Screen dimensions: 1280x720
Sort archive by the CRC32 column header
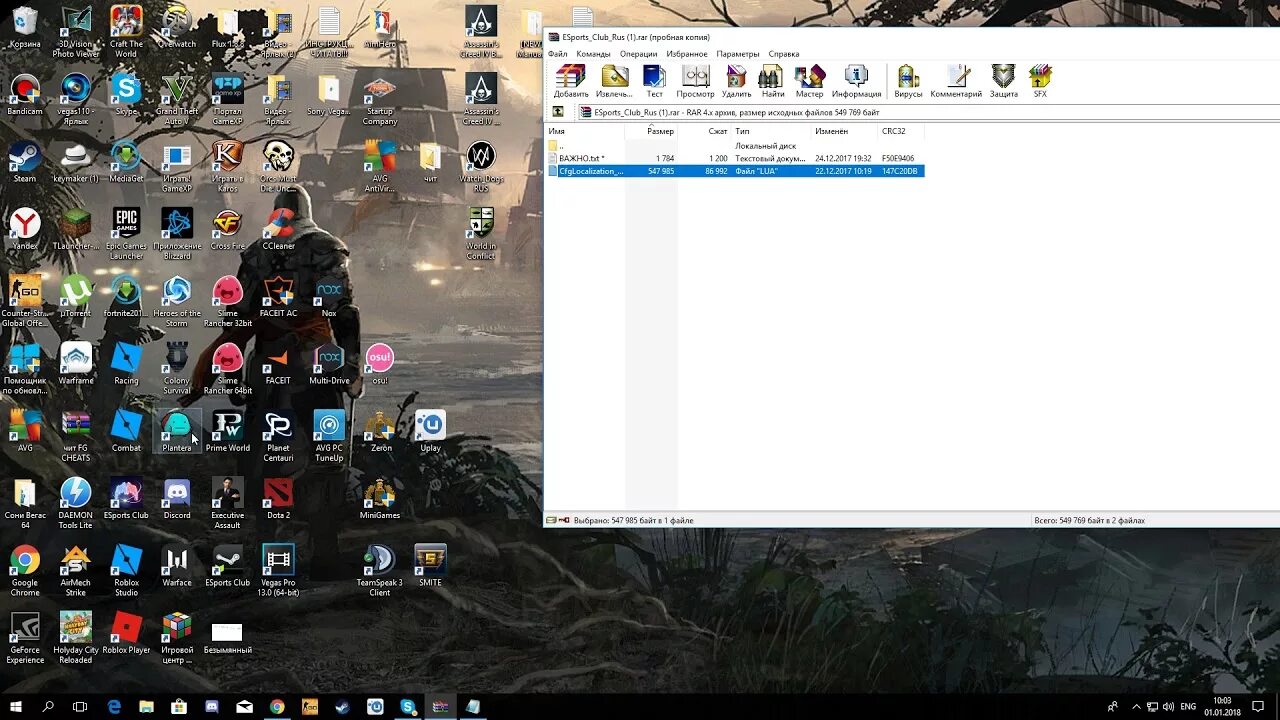point(901,131)
